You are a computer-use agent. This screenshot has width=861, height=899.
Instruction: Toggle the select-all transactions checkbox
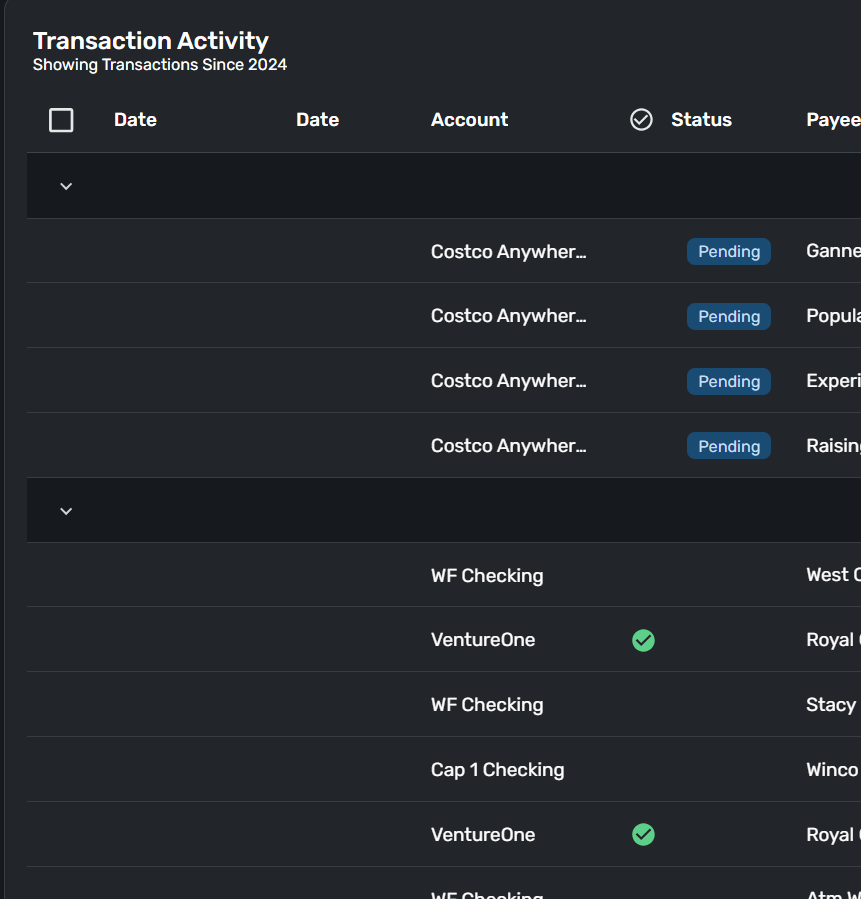61,120
